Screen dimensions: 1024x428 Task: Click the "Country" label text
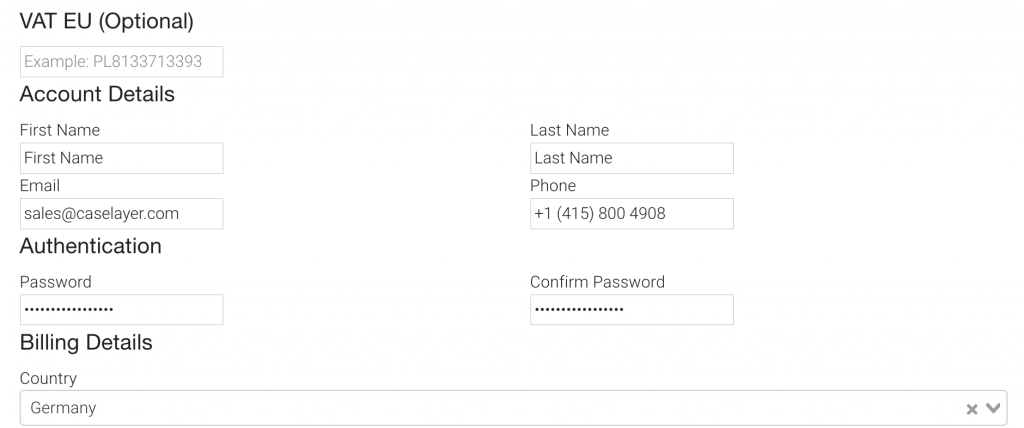pos(48,379)
